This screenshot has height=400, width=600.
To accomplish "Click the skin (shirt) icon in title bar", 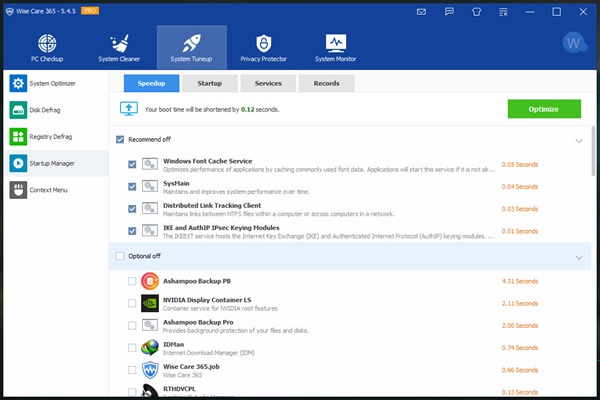I will (475, 12).
